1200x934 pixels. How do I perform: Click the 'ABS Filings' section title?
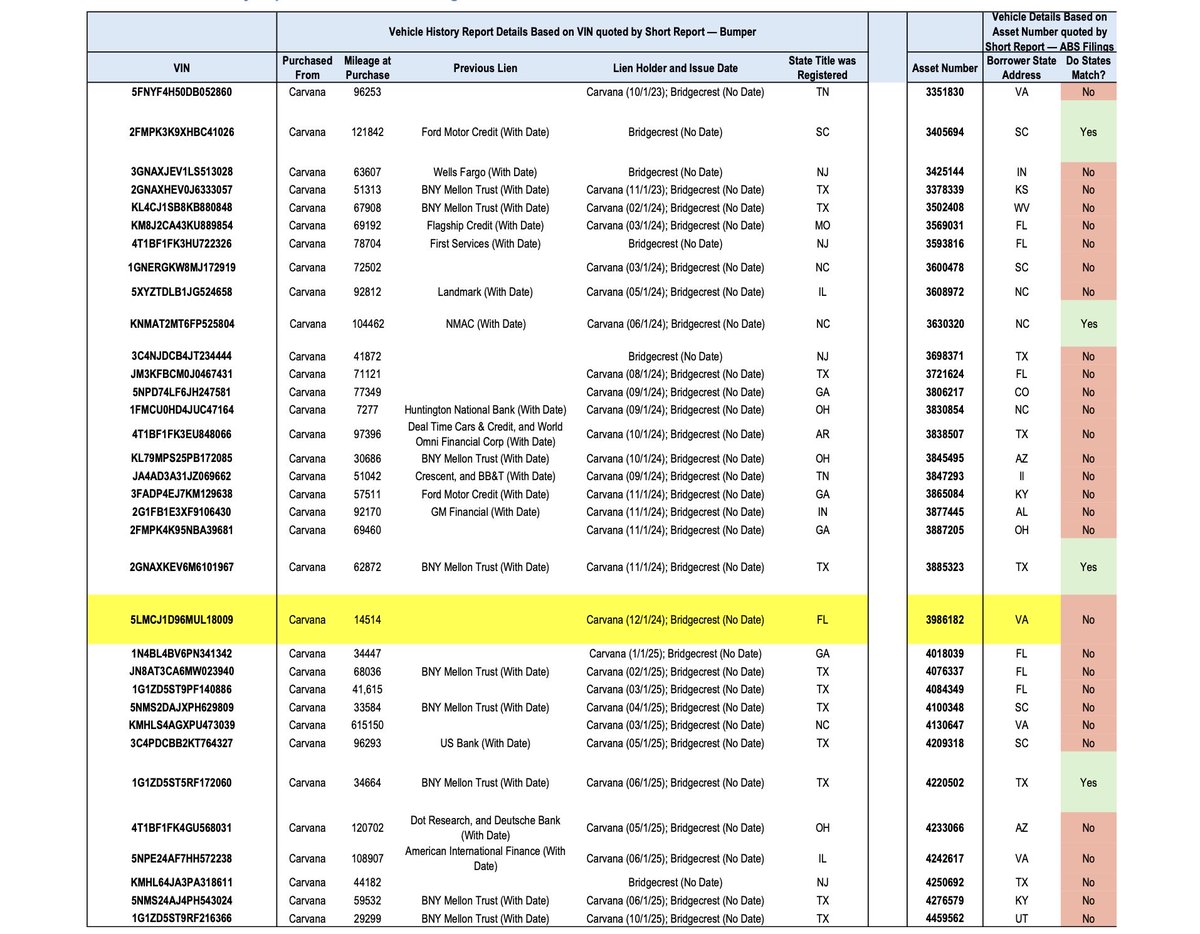tap(1051, 32)
